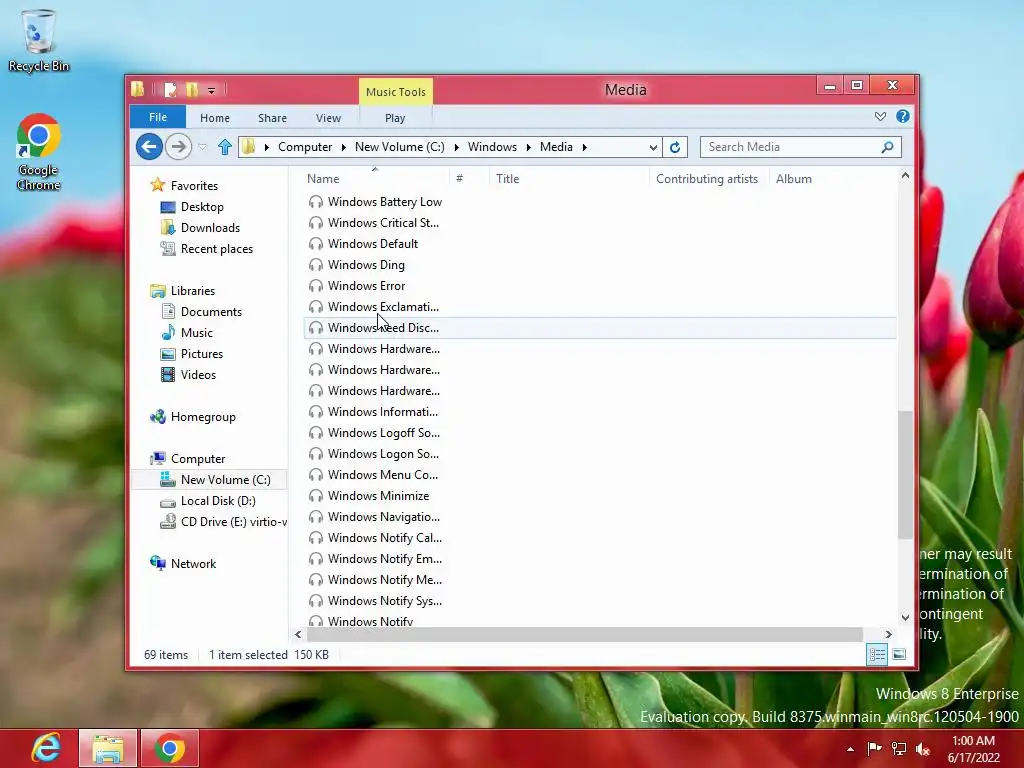Open the View ribbon tab
The height and width of the screenshot is (768, 1024).
click(328, 118)
